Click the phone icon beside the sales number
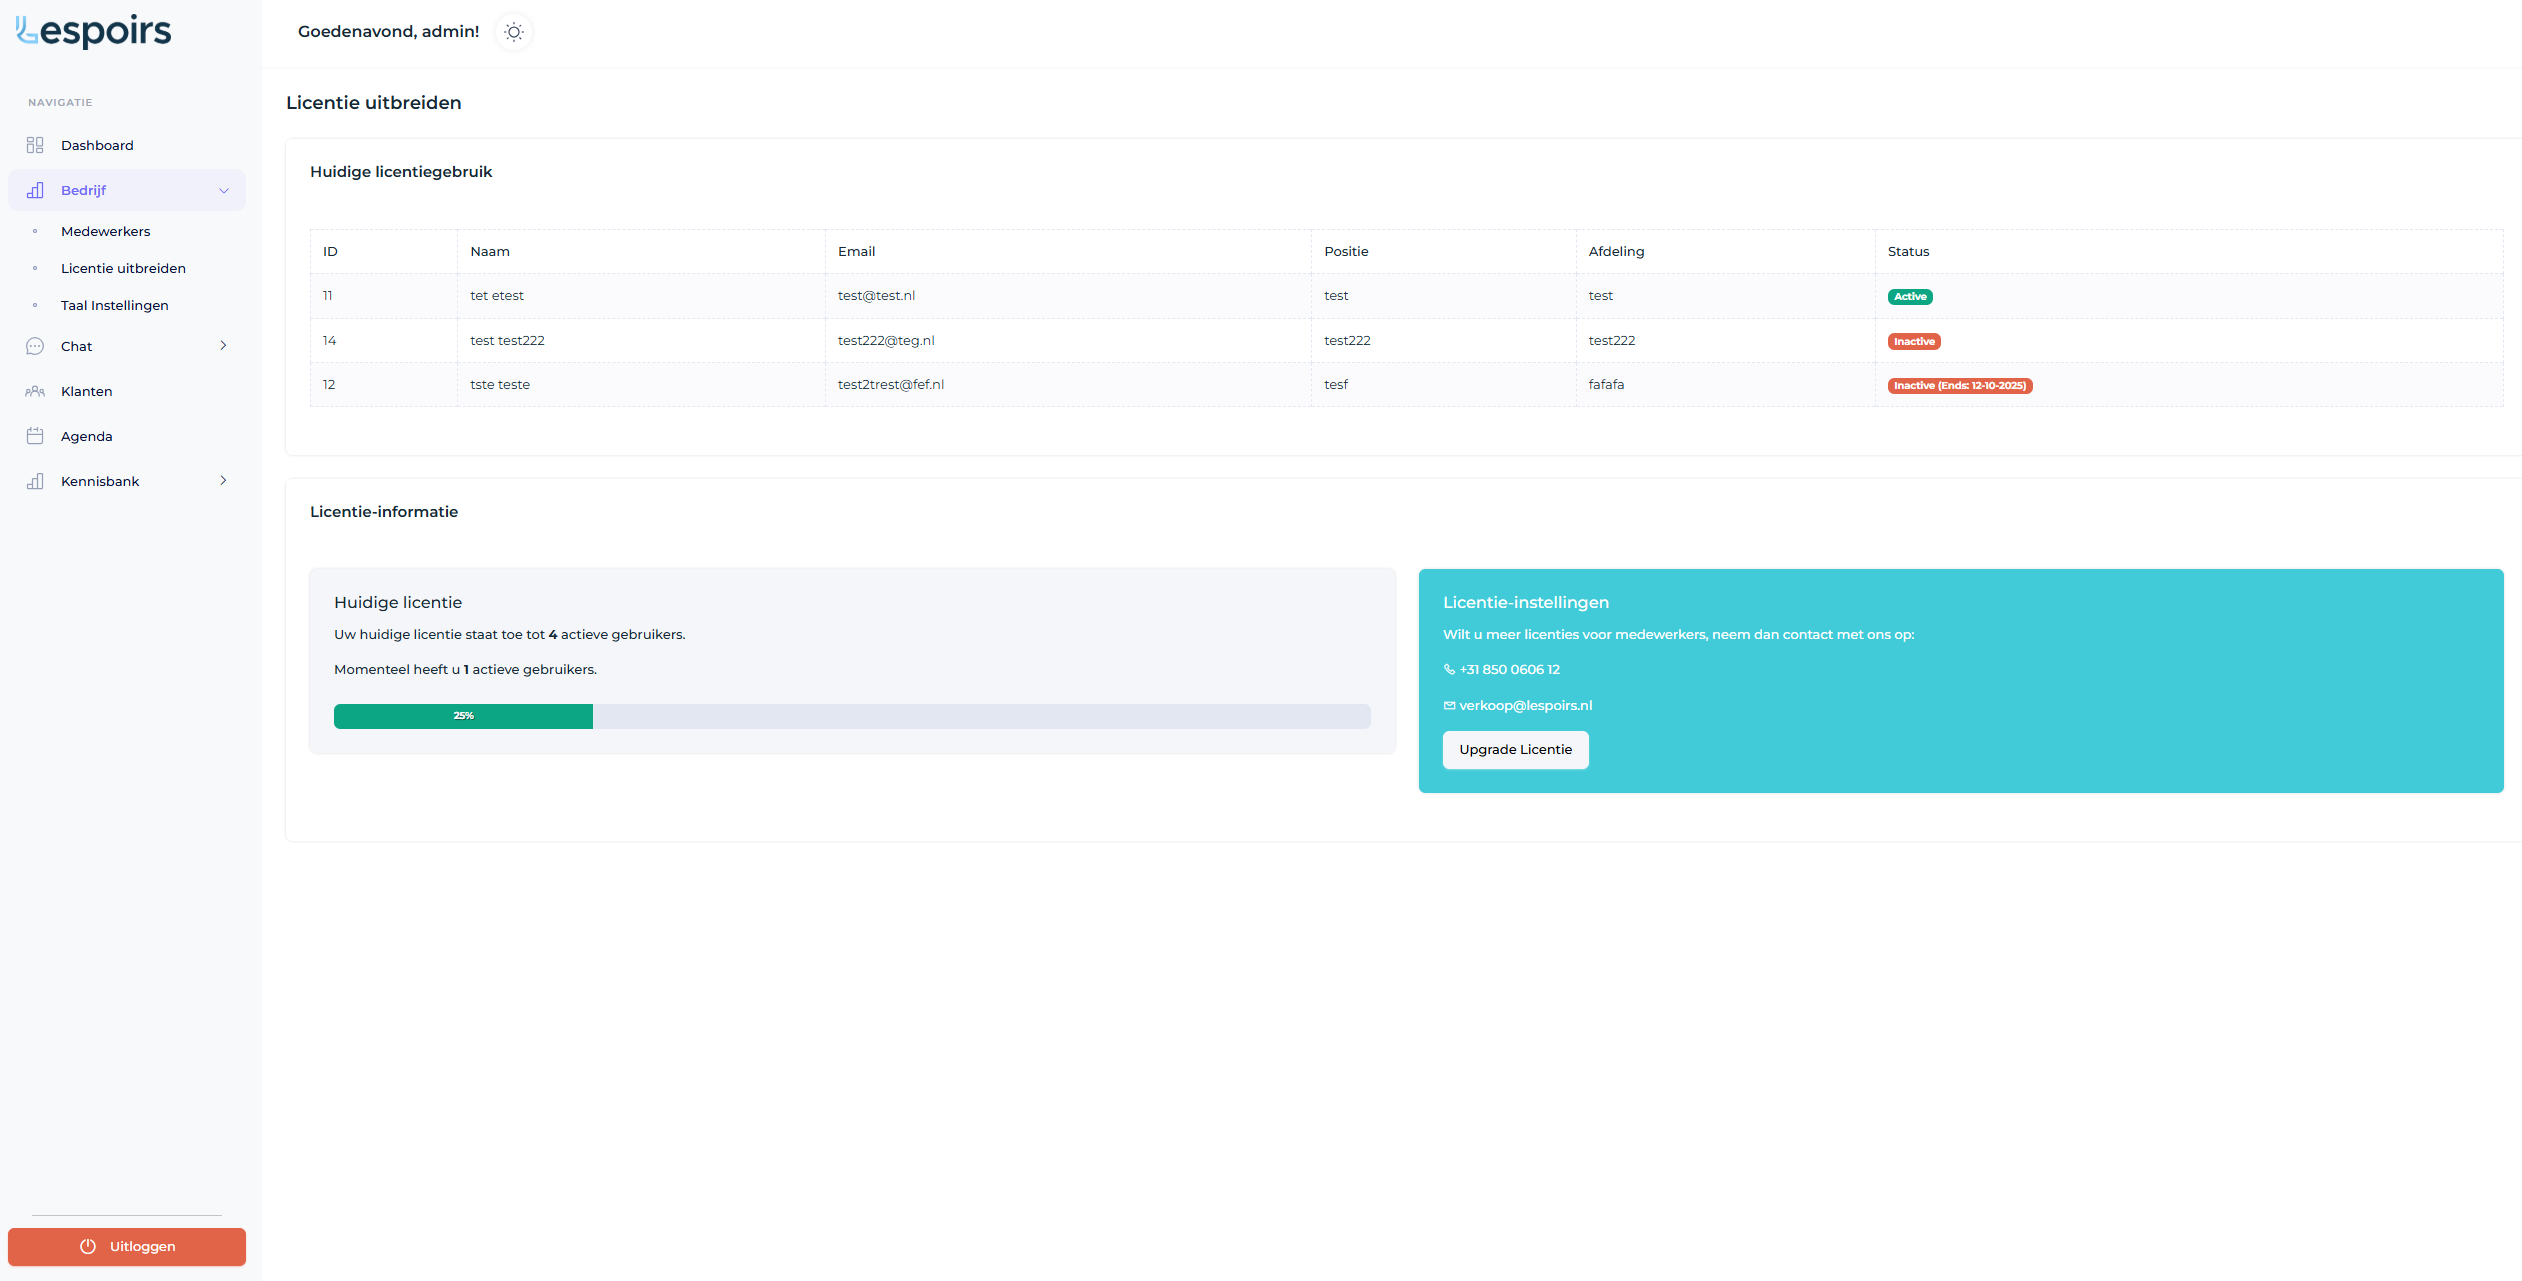The image size is (2522, 1281). pyautogui.click(x=1449, y=670)
